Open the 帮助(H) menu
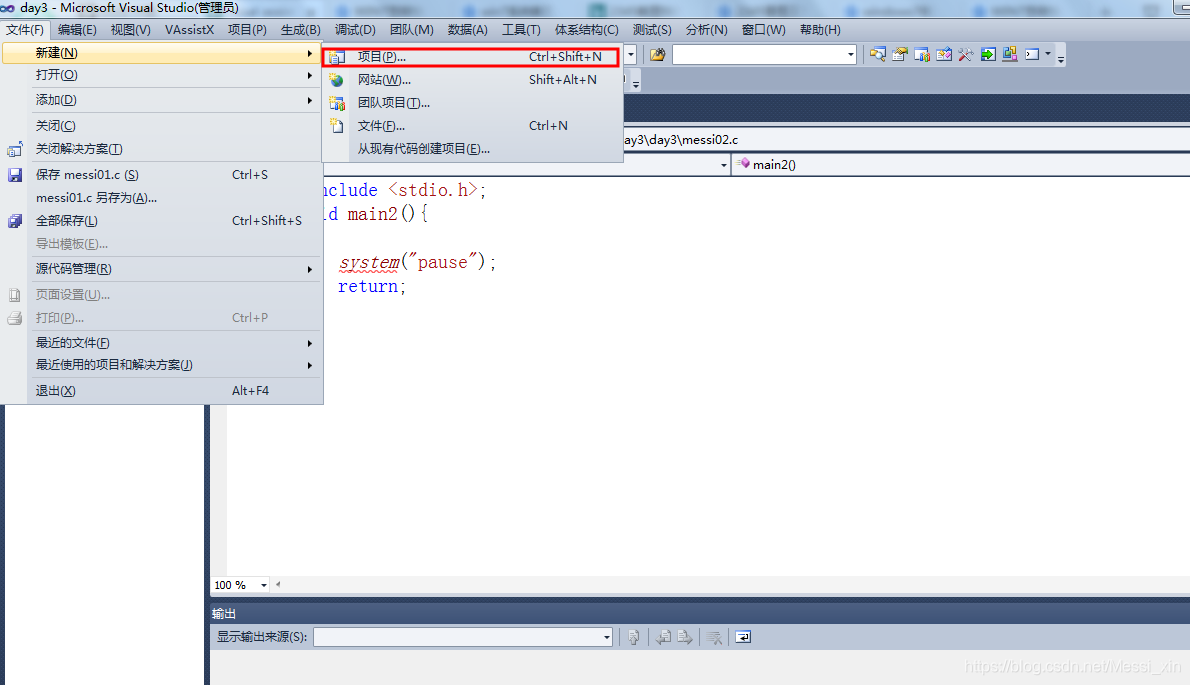 pyautogui.click(x=820, y=30)
